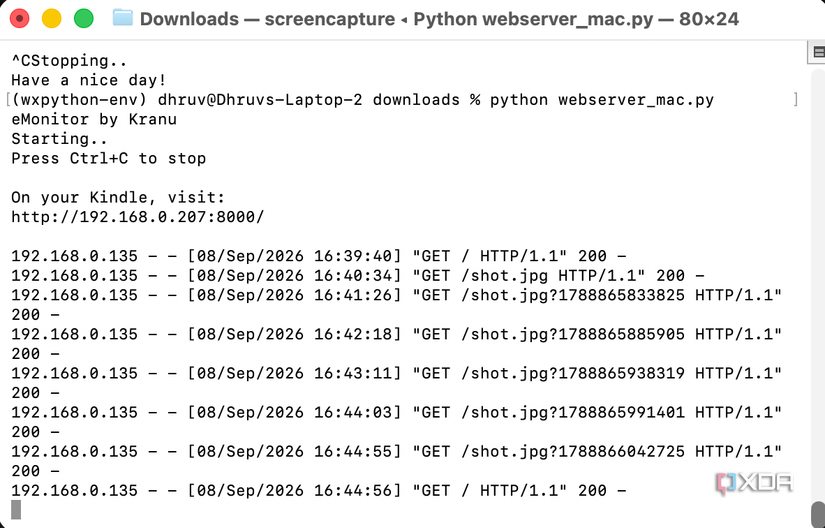Click the (wxpython-env) prompt prefix
This screenshot has height=528, width=825.
[x=82, y=100]
